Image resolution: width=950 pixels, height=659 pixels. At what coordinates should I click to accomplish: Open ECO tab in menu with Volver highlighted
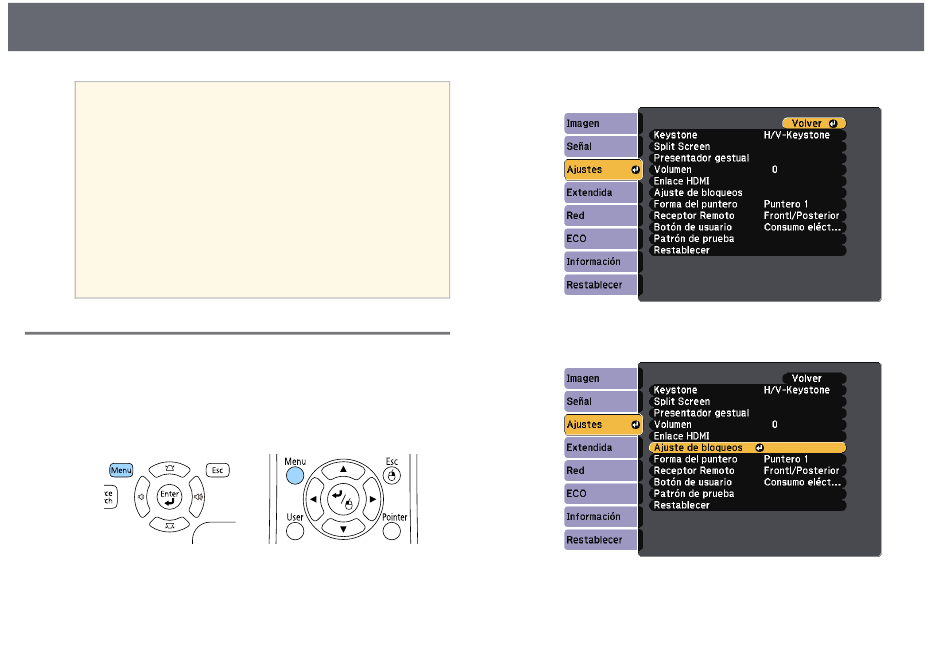click(x=600, y=239)
